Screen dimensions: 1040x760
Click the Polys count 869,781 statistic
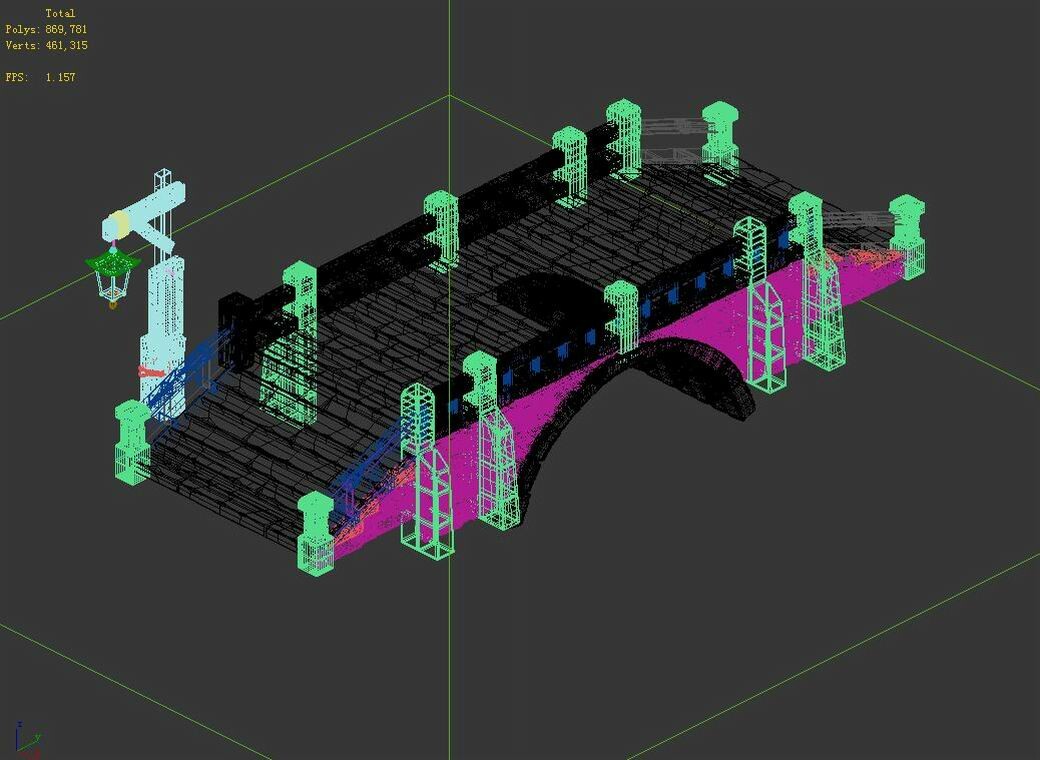pyautogui.click(x=46, y=29)
